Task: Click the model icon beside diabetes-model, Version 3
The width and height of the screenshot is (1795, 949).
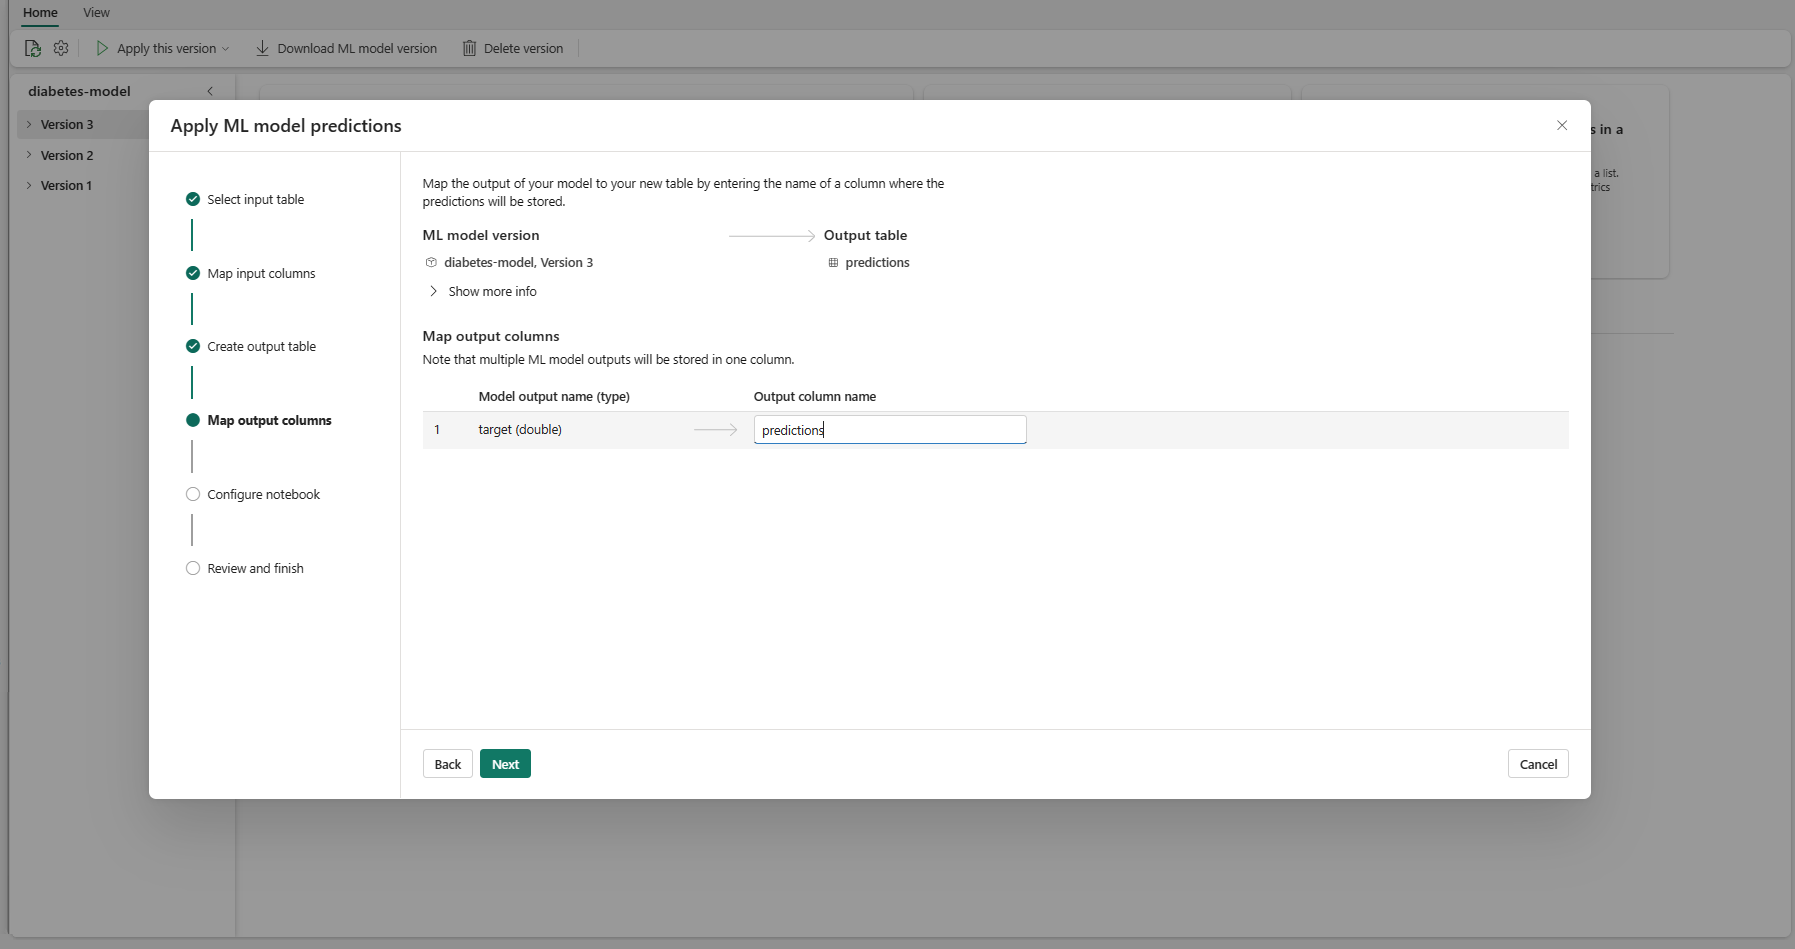Action: click(431, 263)
